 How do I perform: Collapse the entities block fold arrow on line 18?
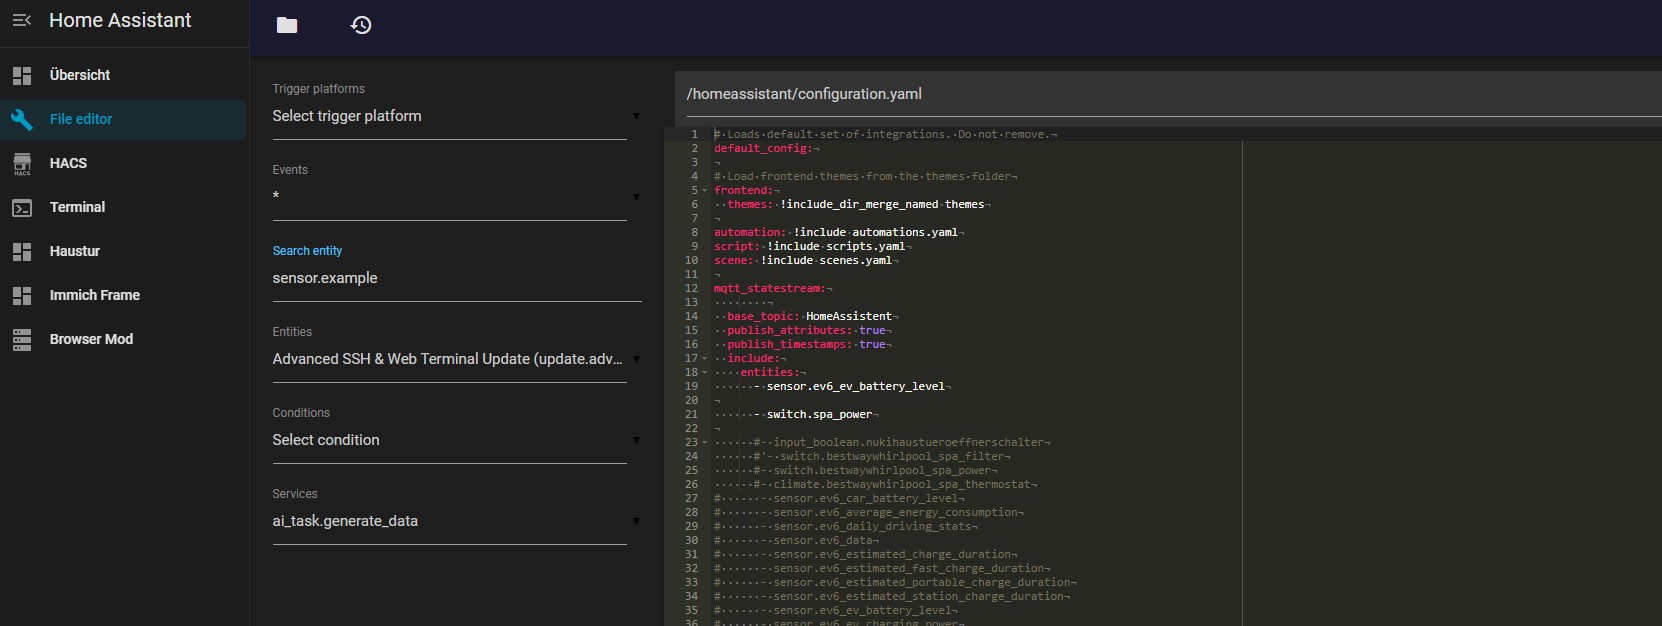(x=705, y=372)
